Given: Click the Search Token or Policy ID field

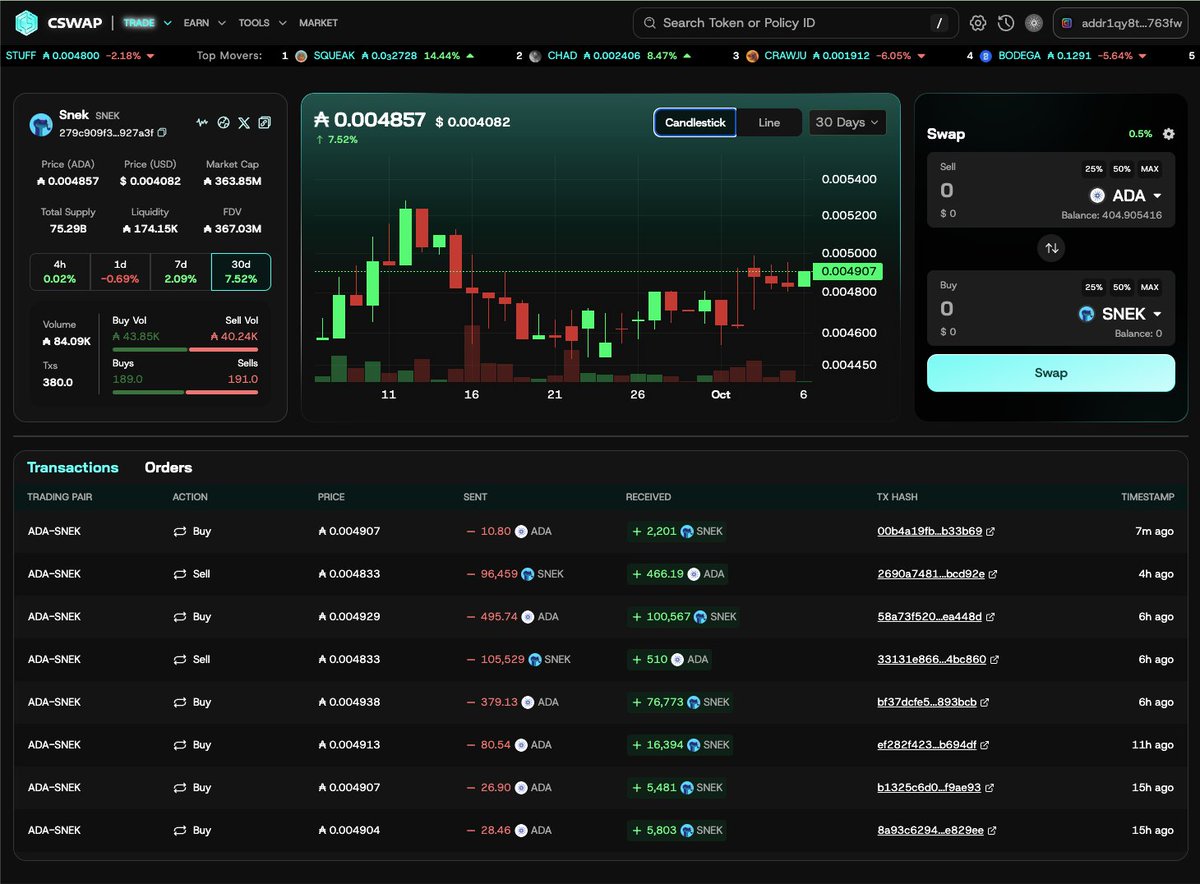Looking at the screenshot, I should click(796, 23).
